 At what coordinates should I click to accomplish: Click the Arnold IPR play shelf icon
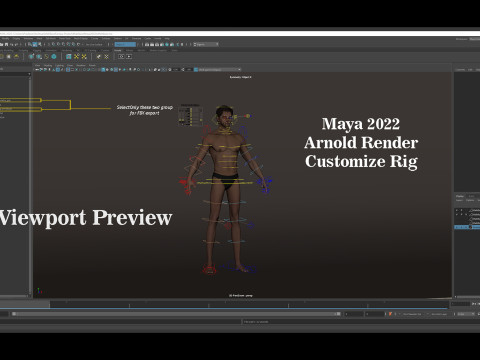pyautogui.click(x=129, y=56)
